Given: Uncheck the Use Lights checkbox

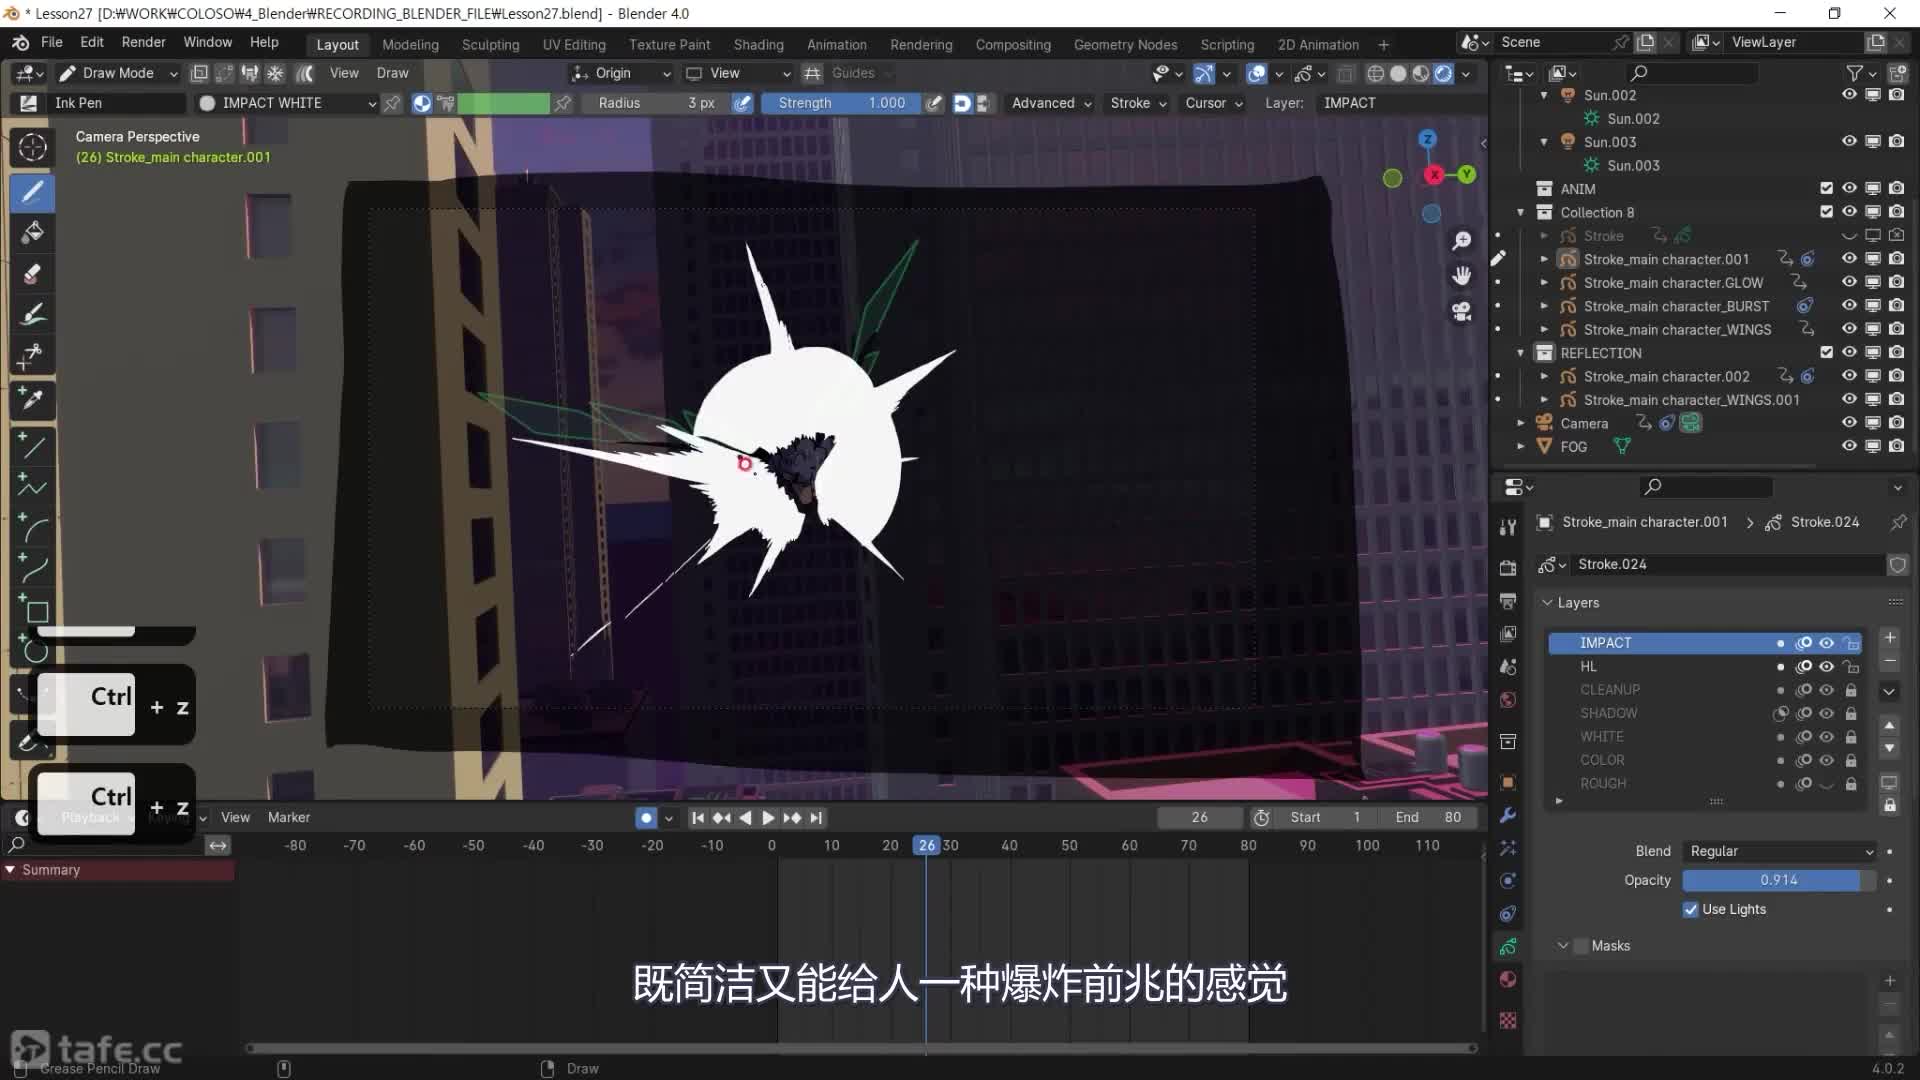Looking at the screenshot, I should coord(1690,909).
